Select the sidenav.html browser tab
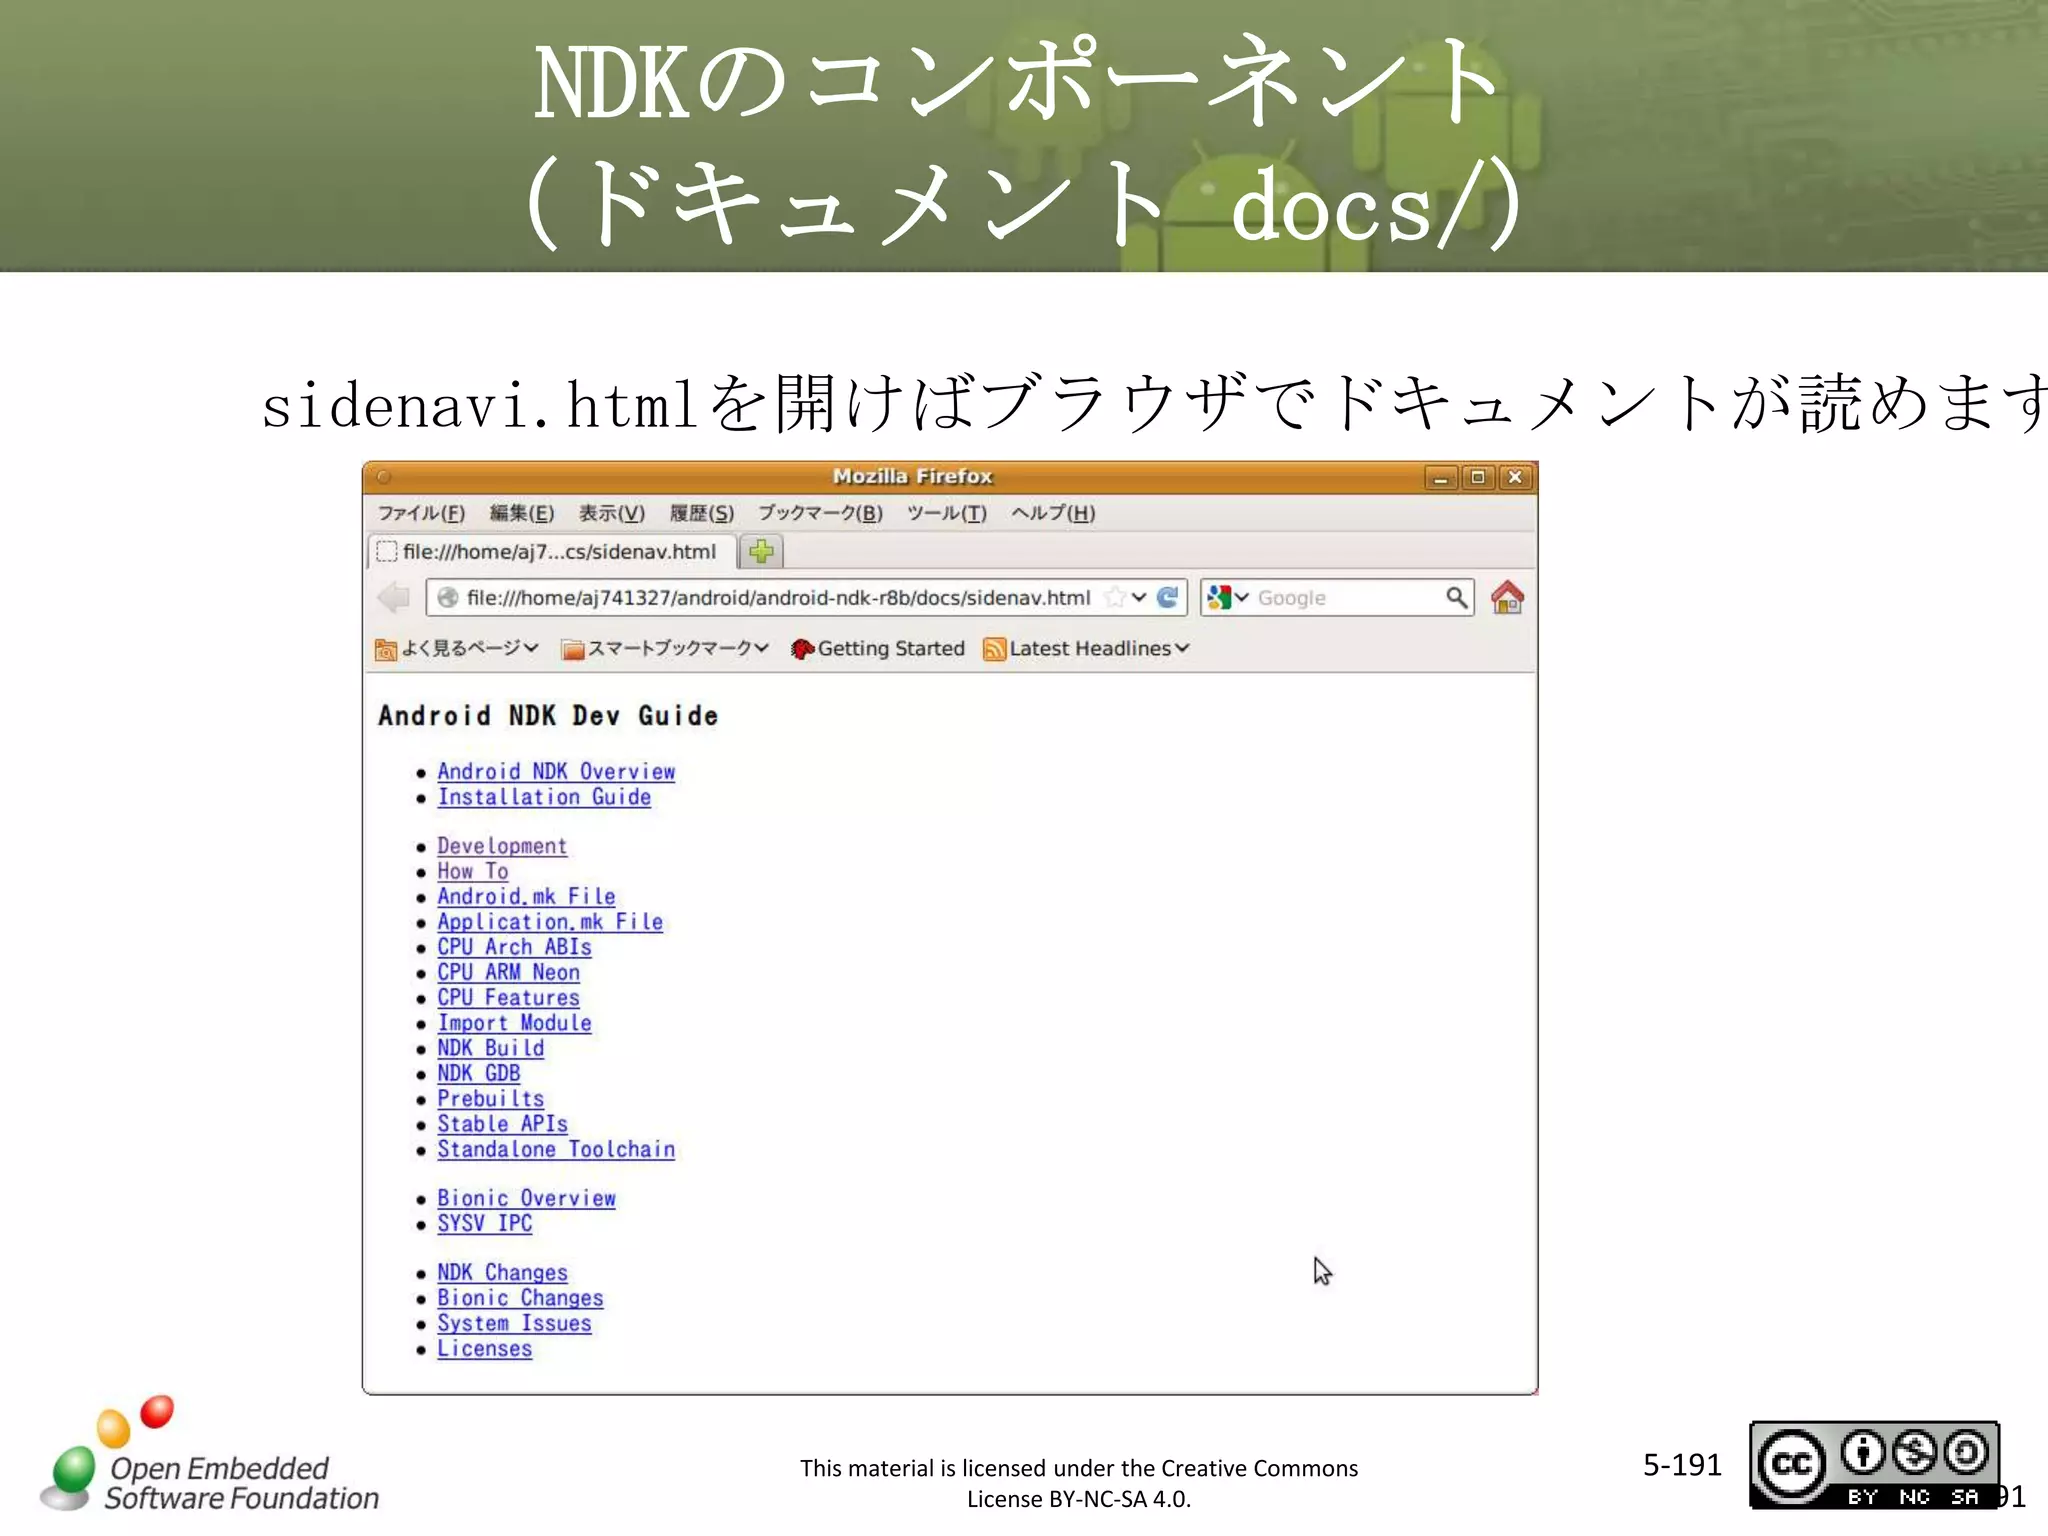 (552, 552)
